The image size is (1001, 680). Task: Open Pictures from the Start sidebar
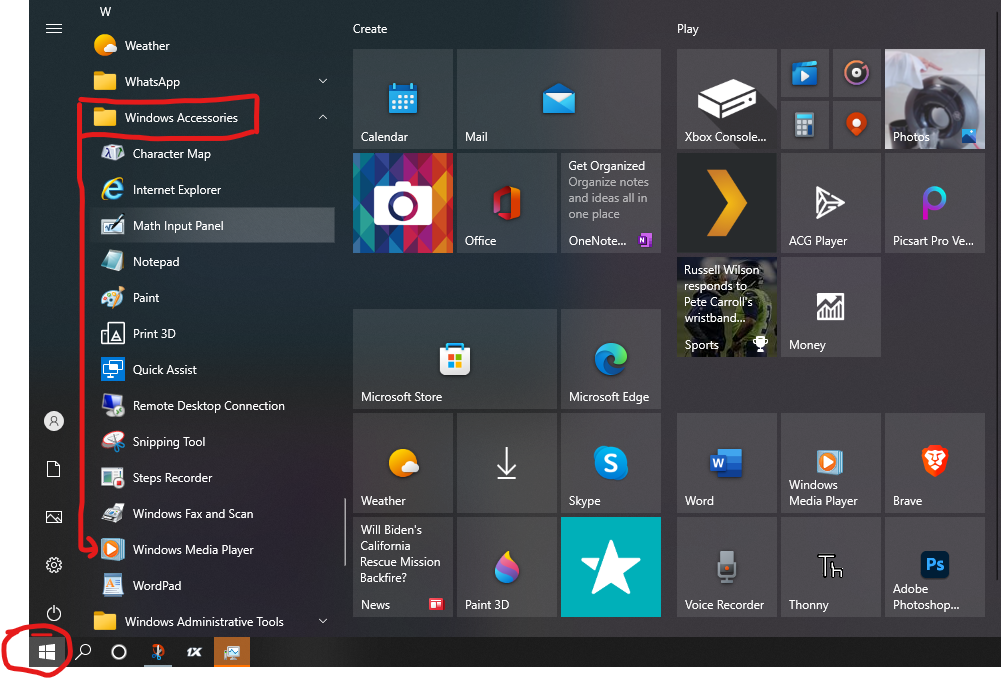[x=54, y=517]
